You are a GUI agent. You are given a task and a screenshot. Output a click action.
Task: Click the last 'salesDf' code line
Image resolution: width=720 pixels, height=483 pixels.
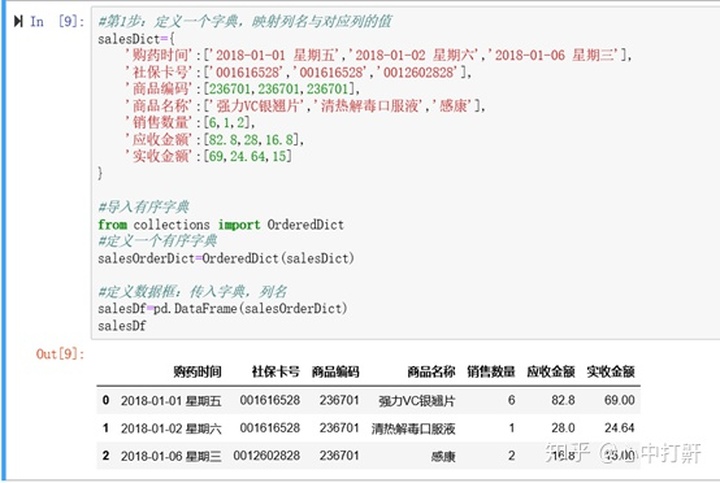coord(122,326)
